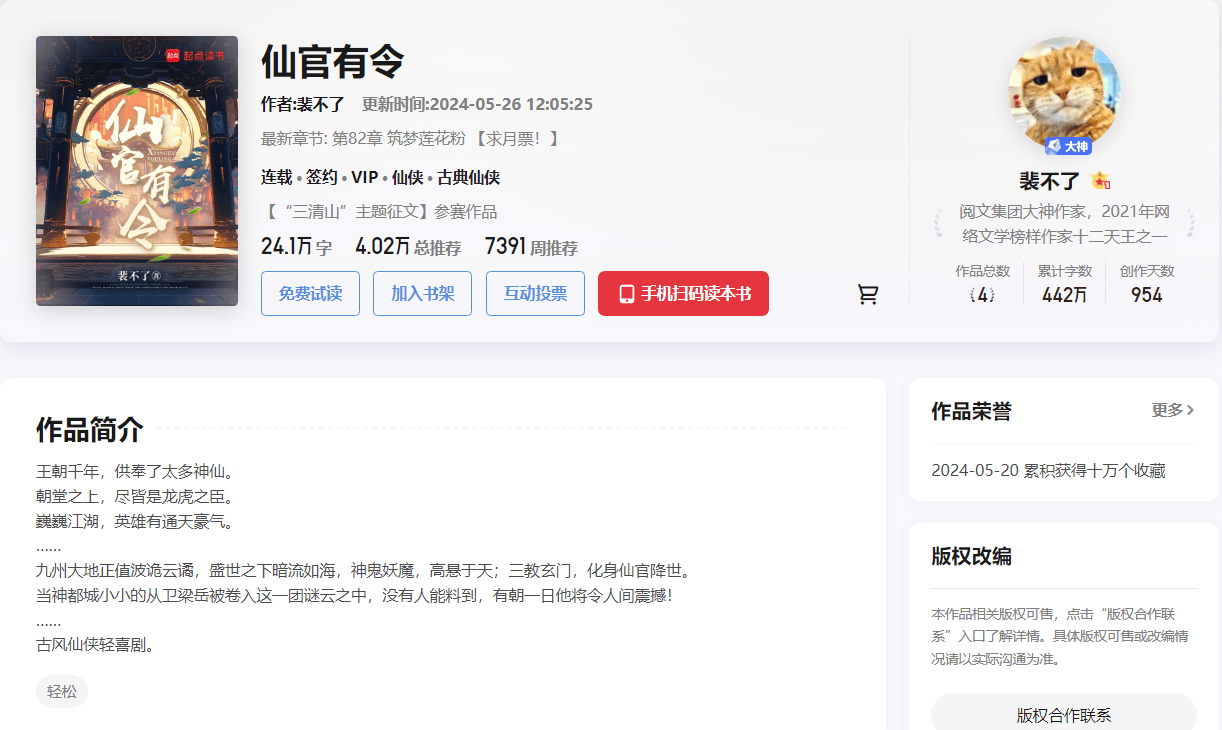Image resolution: width=1222 pixels, height=730 pixels.
Task: Open the book cover image of 仙官有令
Action: (136, 170)
